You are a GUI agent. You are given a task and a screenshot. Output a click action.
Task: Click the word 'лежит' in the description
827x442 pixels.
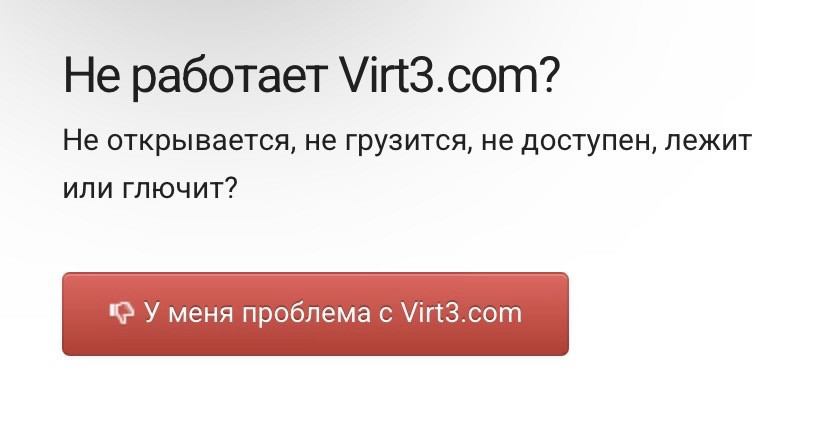click(x=708, y=141)
